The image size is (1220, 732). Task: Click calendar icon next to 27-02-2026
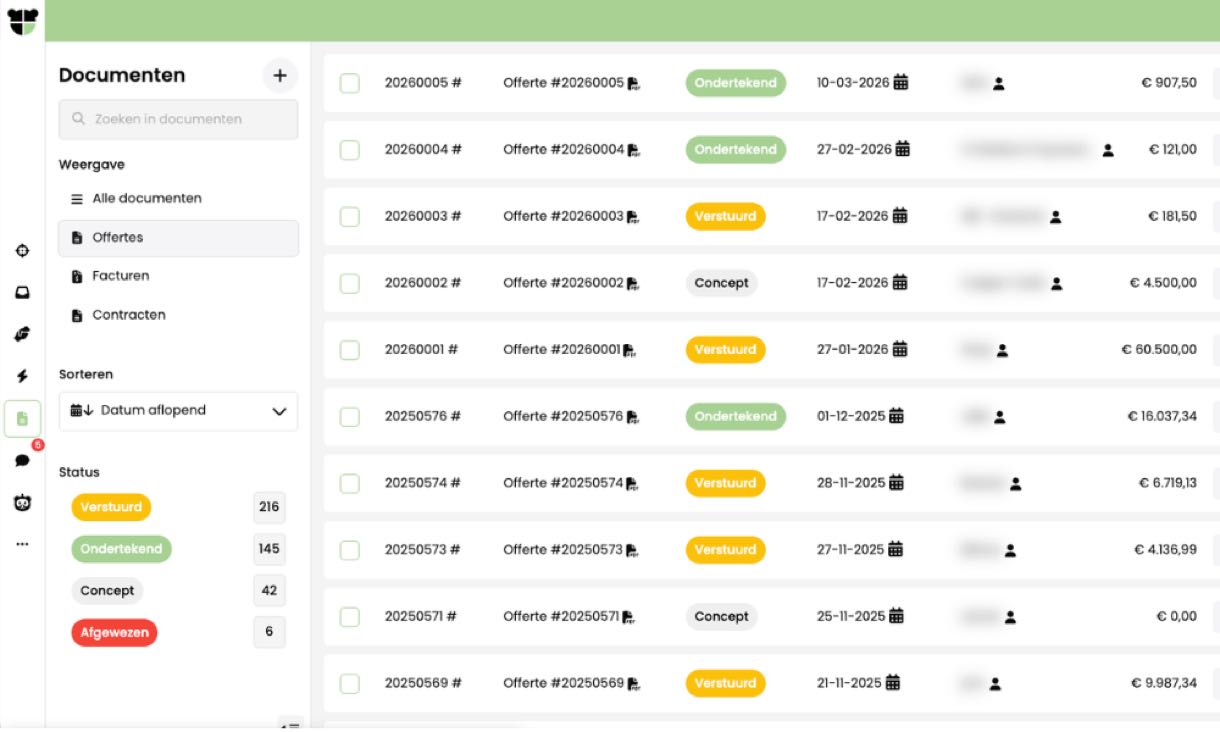pyautogui.click(x=903, y=149)
